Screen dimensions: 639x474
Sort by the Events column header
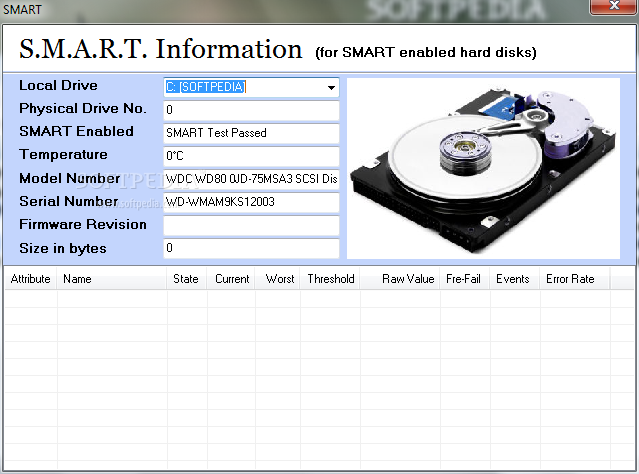(515, 279)
